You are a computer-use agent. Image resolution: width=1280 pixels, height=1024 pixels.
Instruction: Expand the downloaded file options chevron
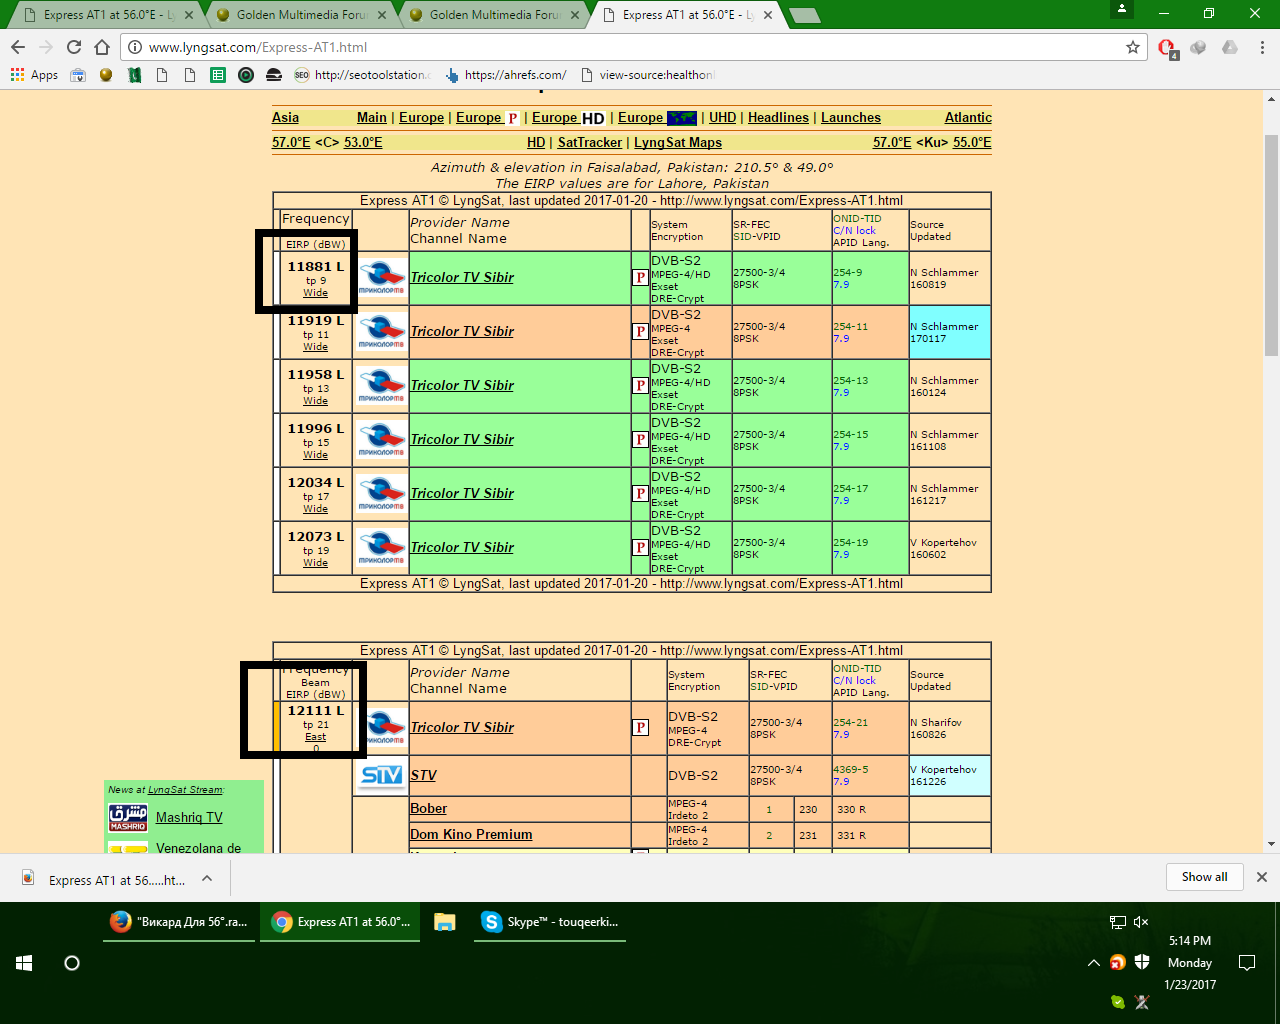click(207, 878)
